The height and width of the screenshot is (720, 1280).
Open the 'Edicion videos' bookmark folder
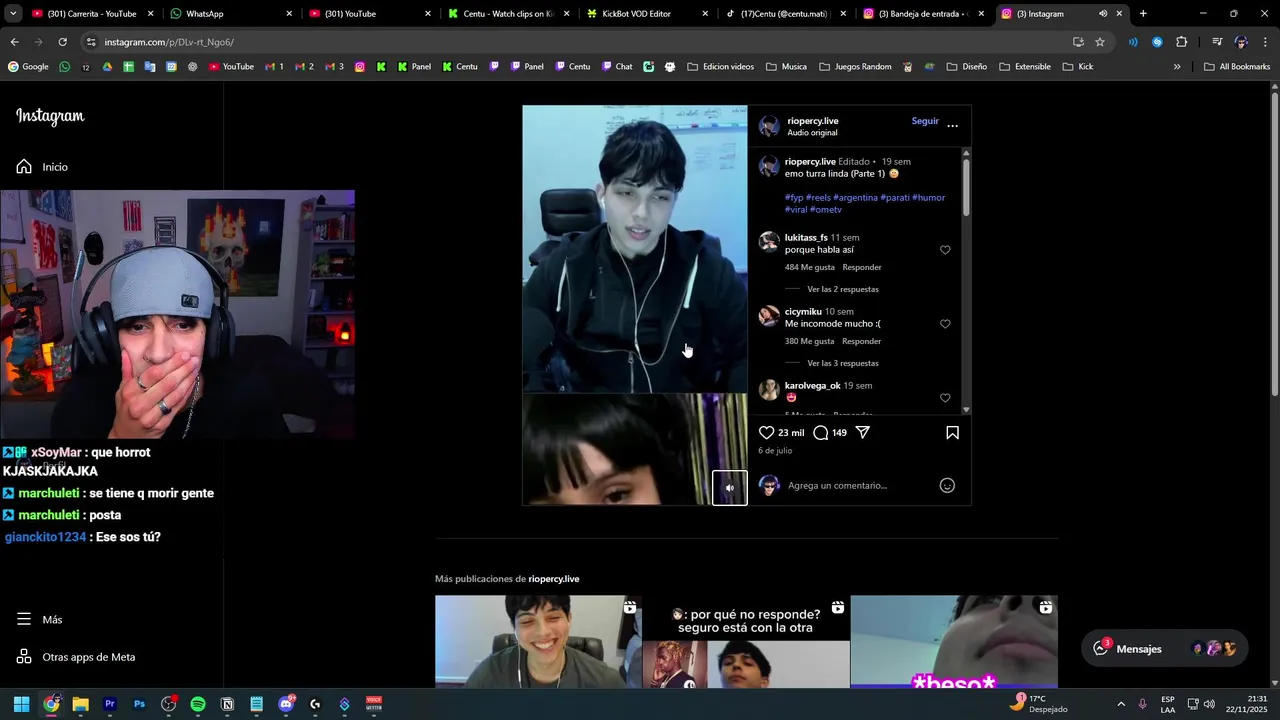pos(720,67)
